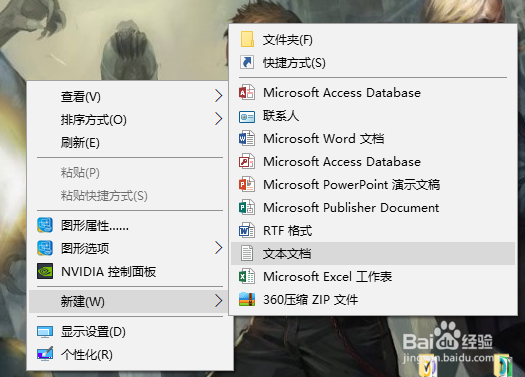
Task: Create the first Microsoft Access Database item
Action: tap(373, 92)
